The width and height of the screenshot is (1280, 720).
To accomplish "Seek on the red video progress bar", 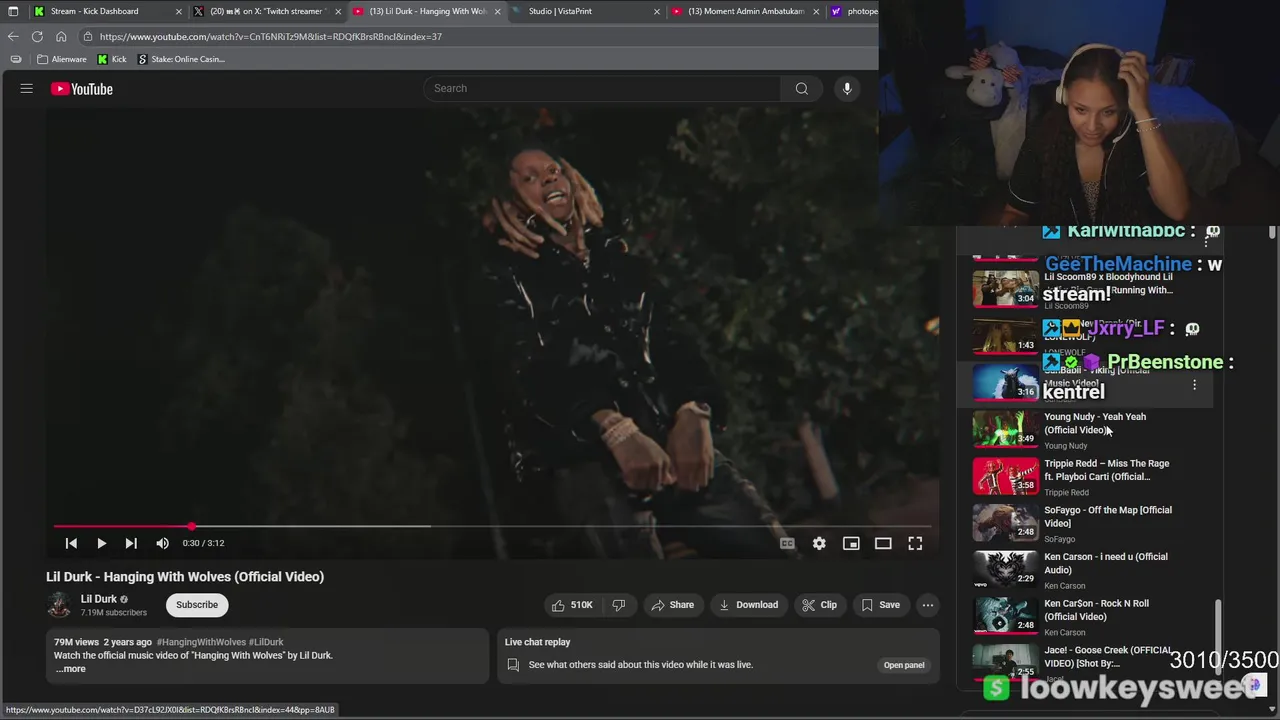I will coord(492,526).
